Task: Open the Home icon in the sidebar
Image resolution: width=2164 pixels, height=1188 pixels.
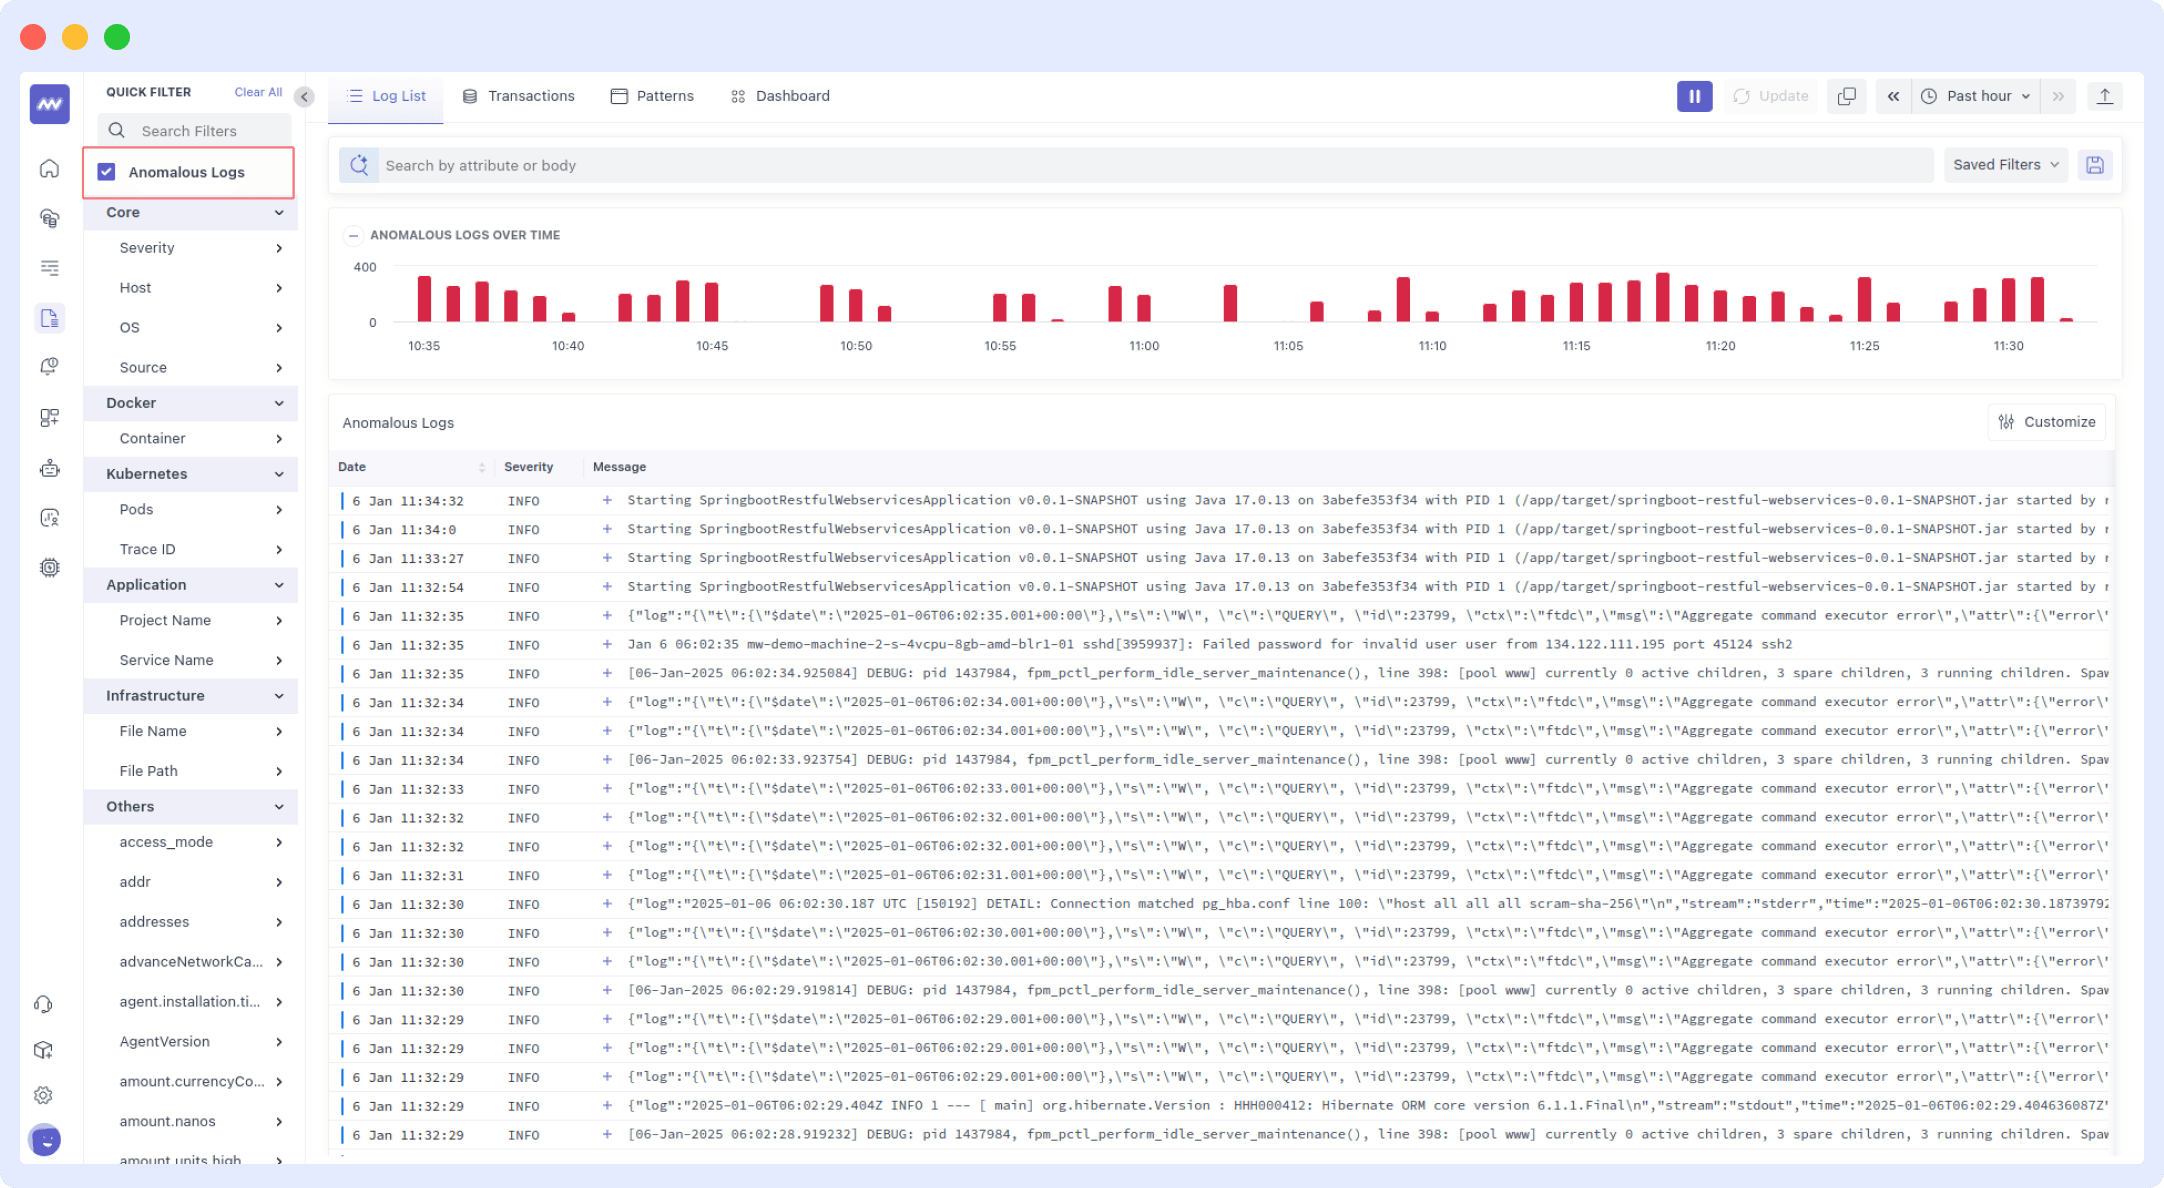Action: 49,168
